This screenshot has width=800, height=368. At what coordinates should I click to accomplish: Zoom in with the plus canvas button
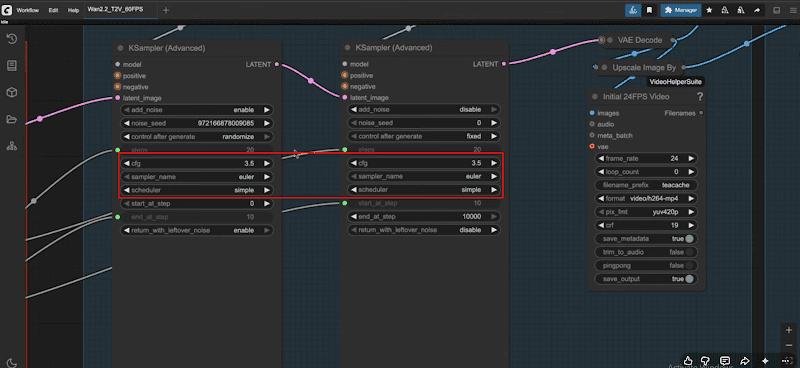[x=789, y=330]
